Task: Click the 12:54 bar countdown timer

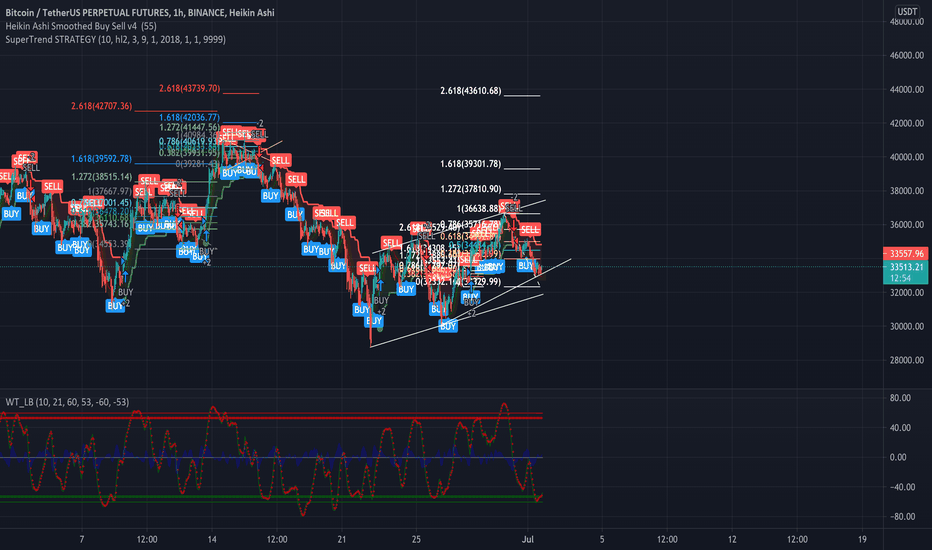Action: (x=901, y=278)
